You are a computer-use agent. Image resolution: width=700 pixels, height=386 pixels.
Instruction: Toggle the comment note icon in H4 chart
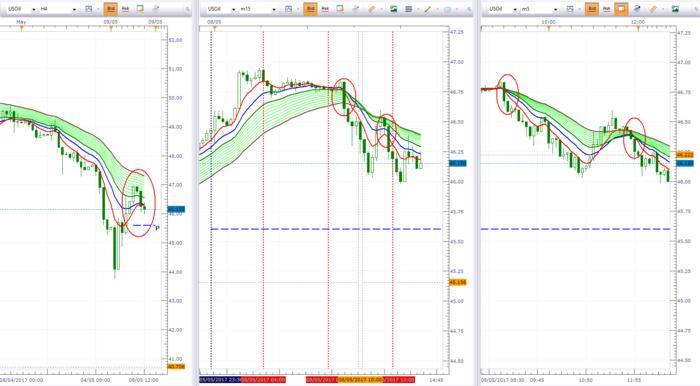pos(140,9)
